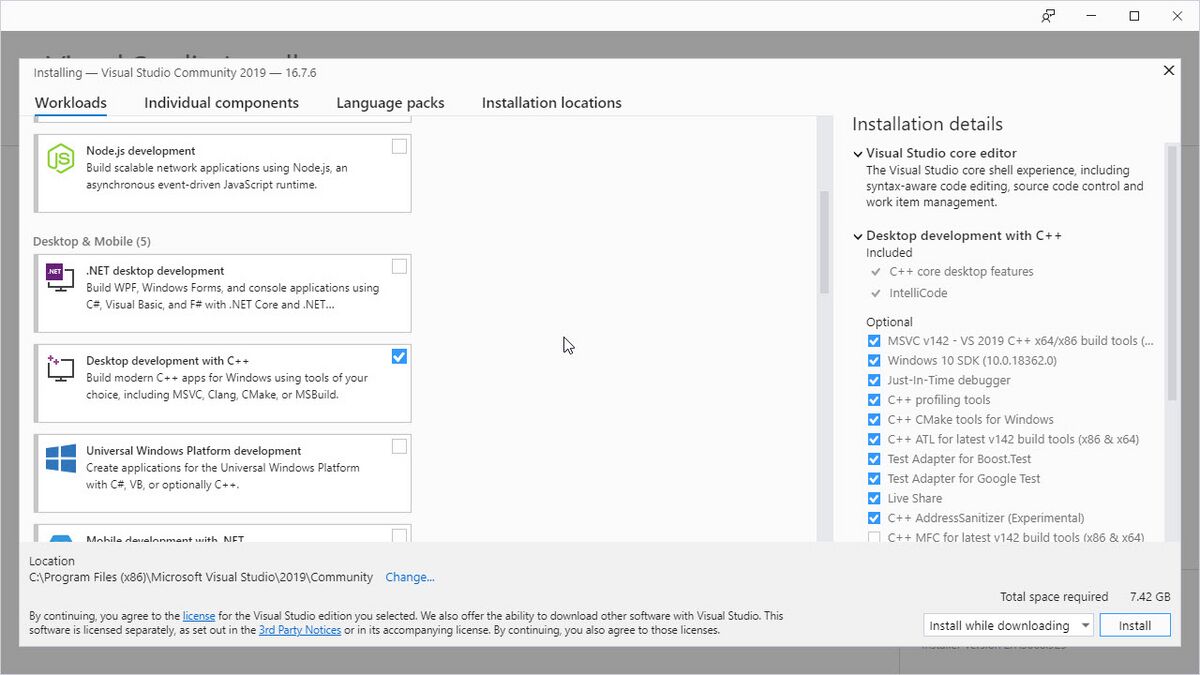Click the Node.js development workload icon

[61, 160]
